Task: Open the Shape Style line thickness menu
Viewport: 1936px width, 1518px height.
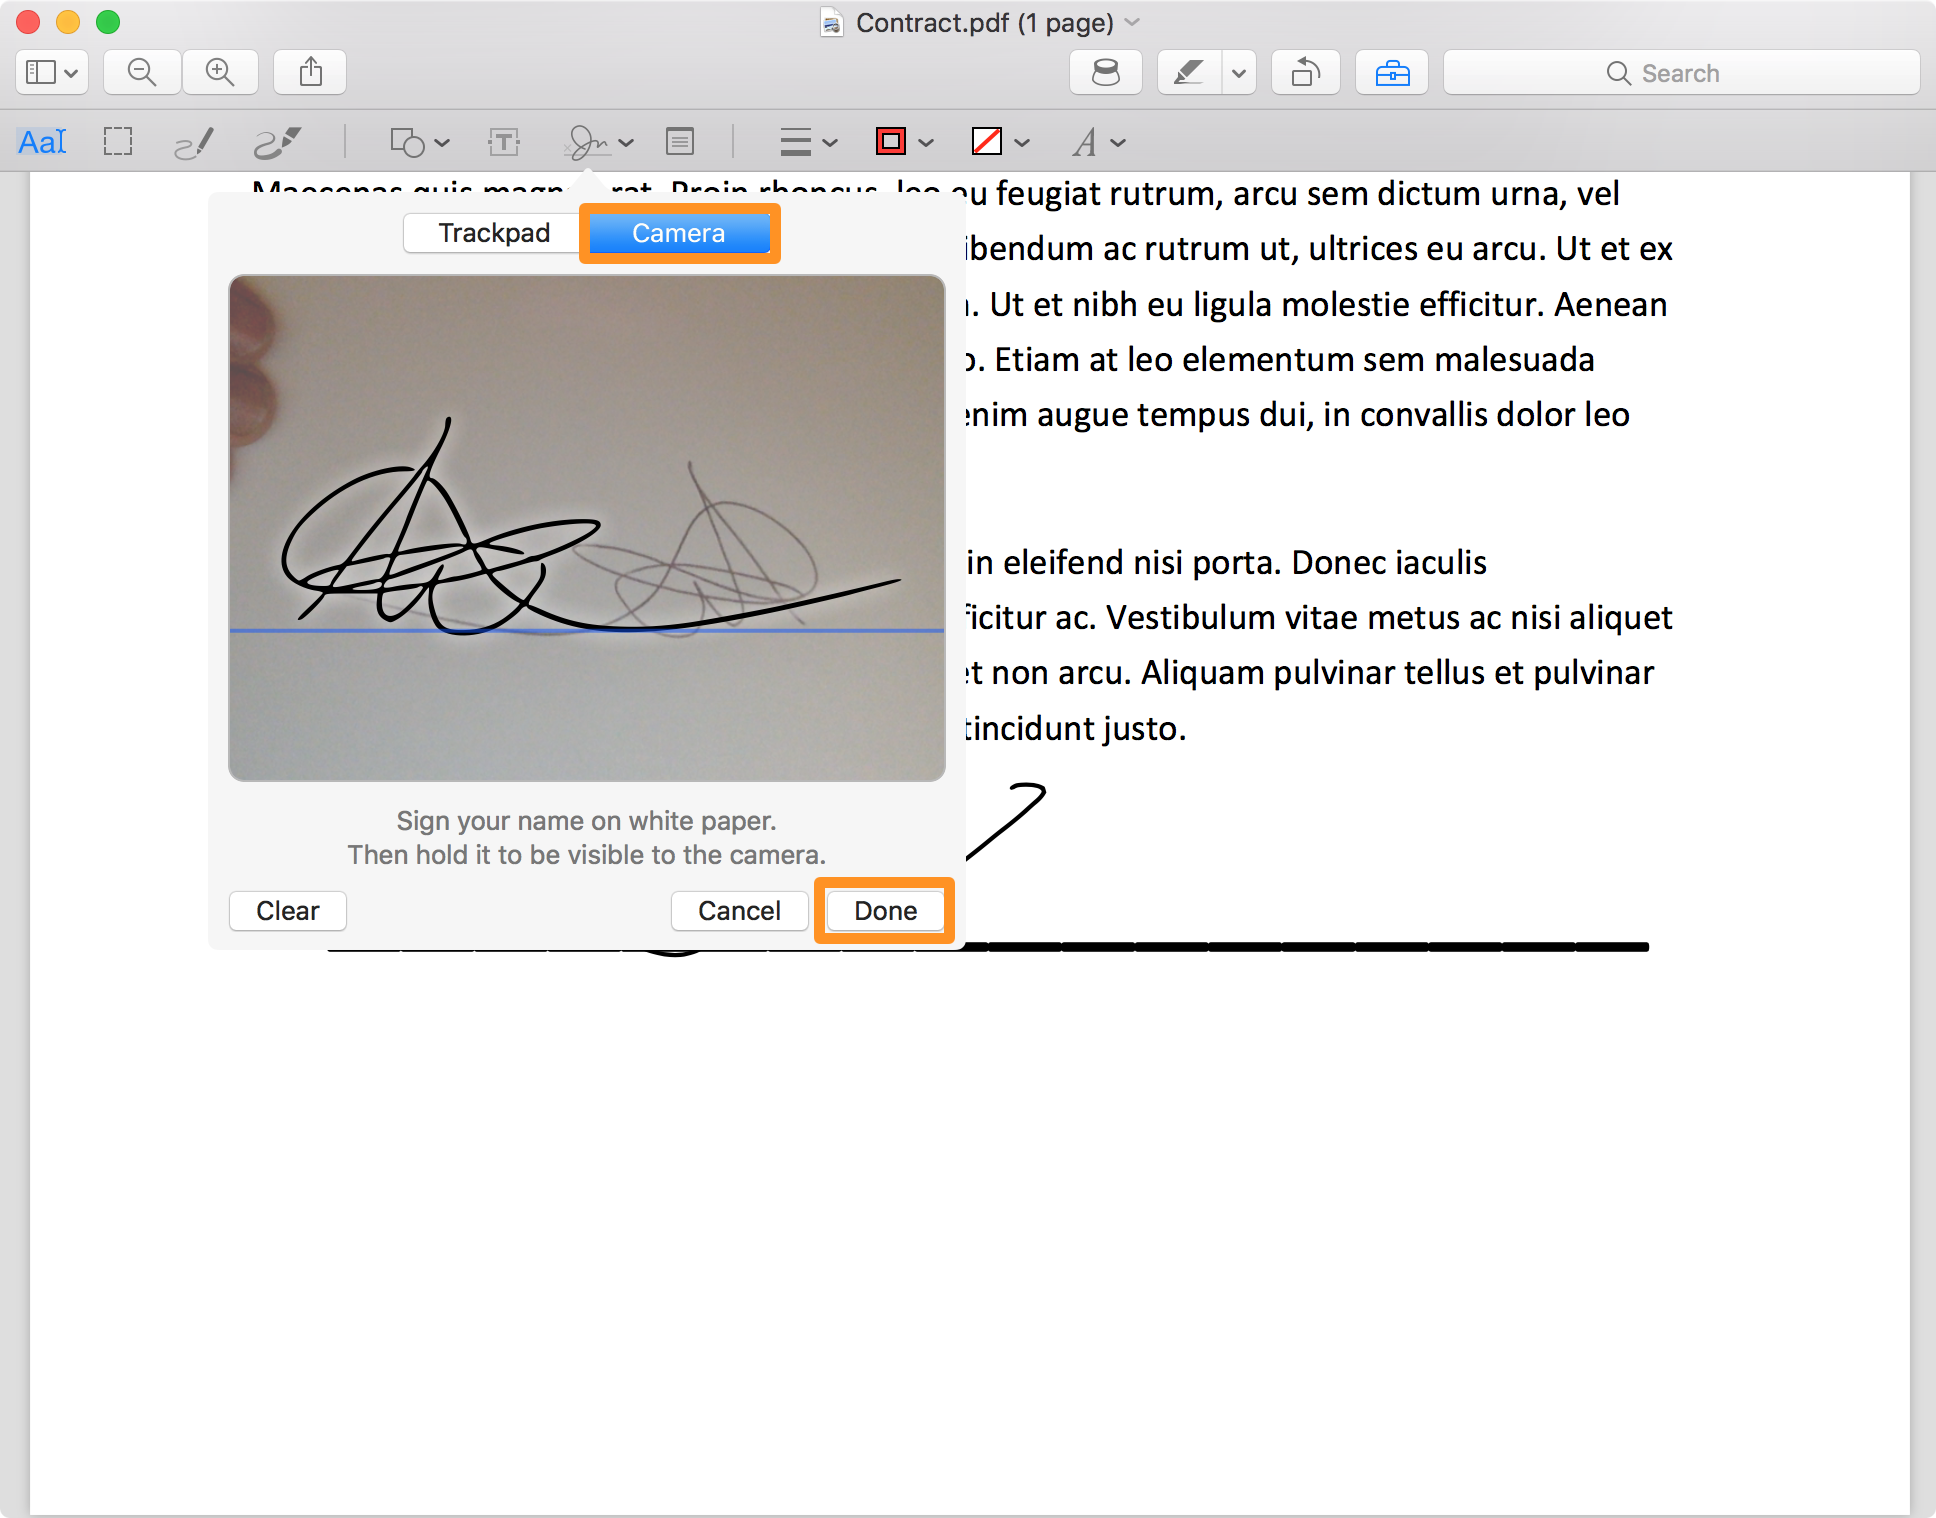Action: pos(808,142)
